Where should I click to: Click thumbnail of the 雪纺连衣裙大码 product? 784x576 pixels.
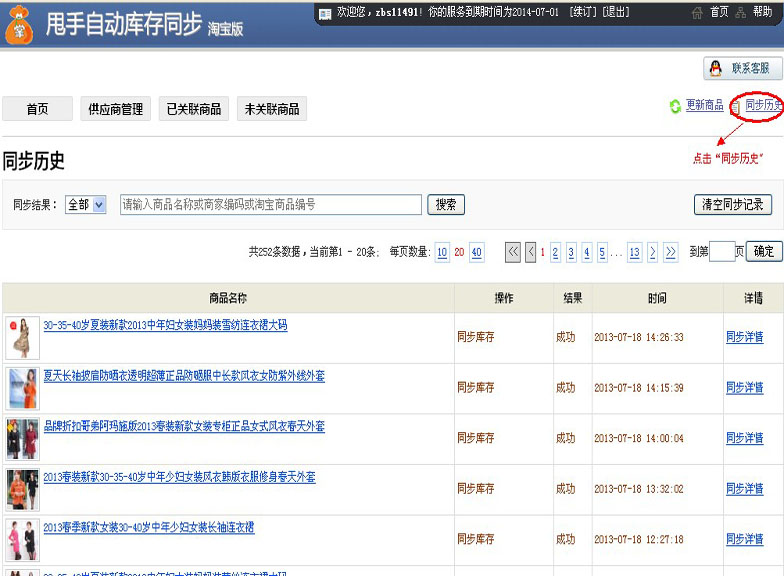(22, 338)
